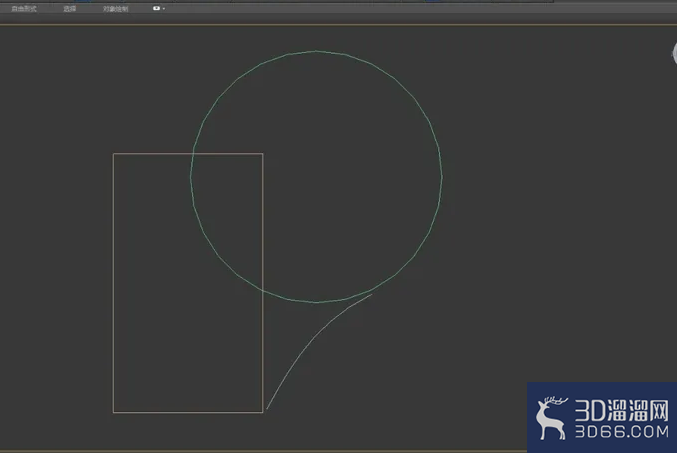Open the 对象绘制 (Object Paint) ribbon tab
Viewport: 677px width, 453px height.
point(115,9)
